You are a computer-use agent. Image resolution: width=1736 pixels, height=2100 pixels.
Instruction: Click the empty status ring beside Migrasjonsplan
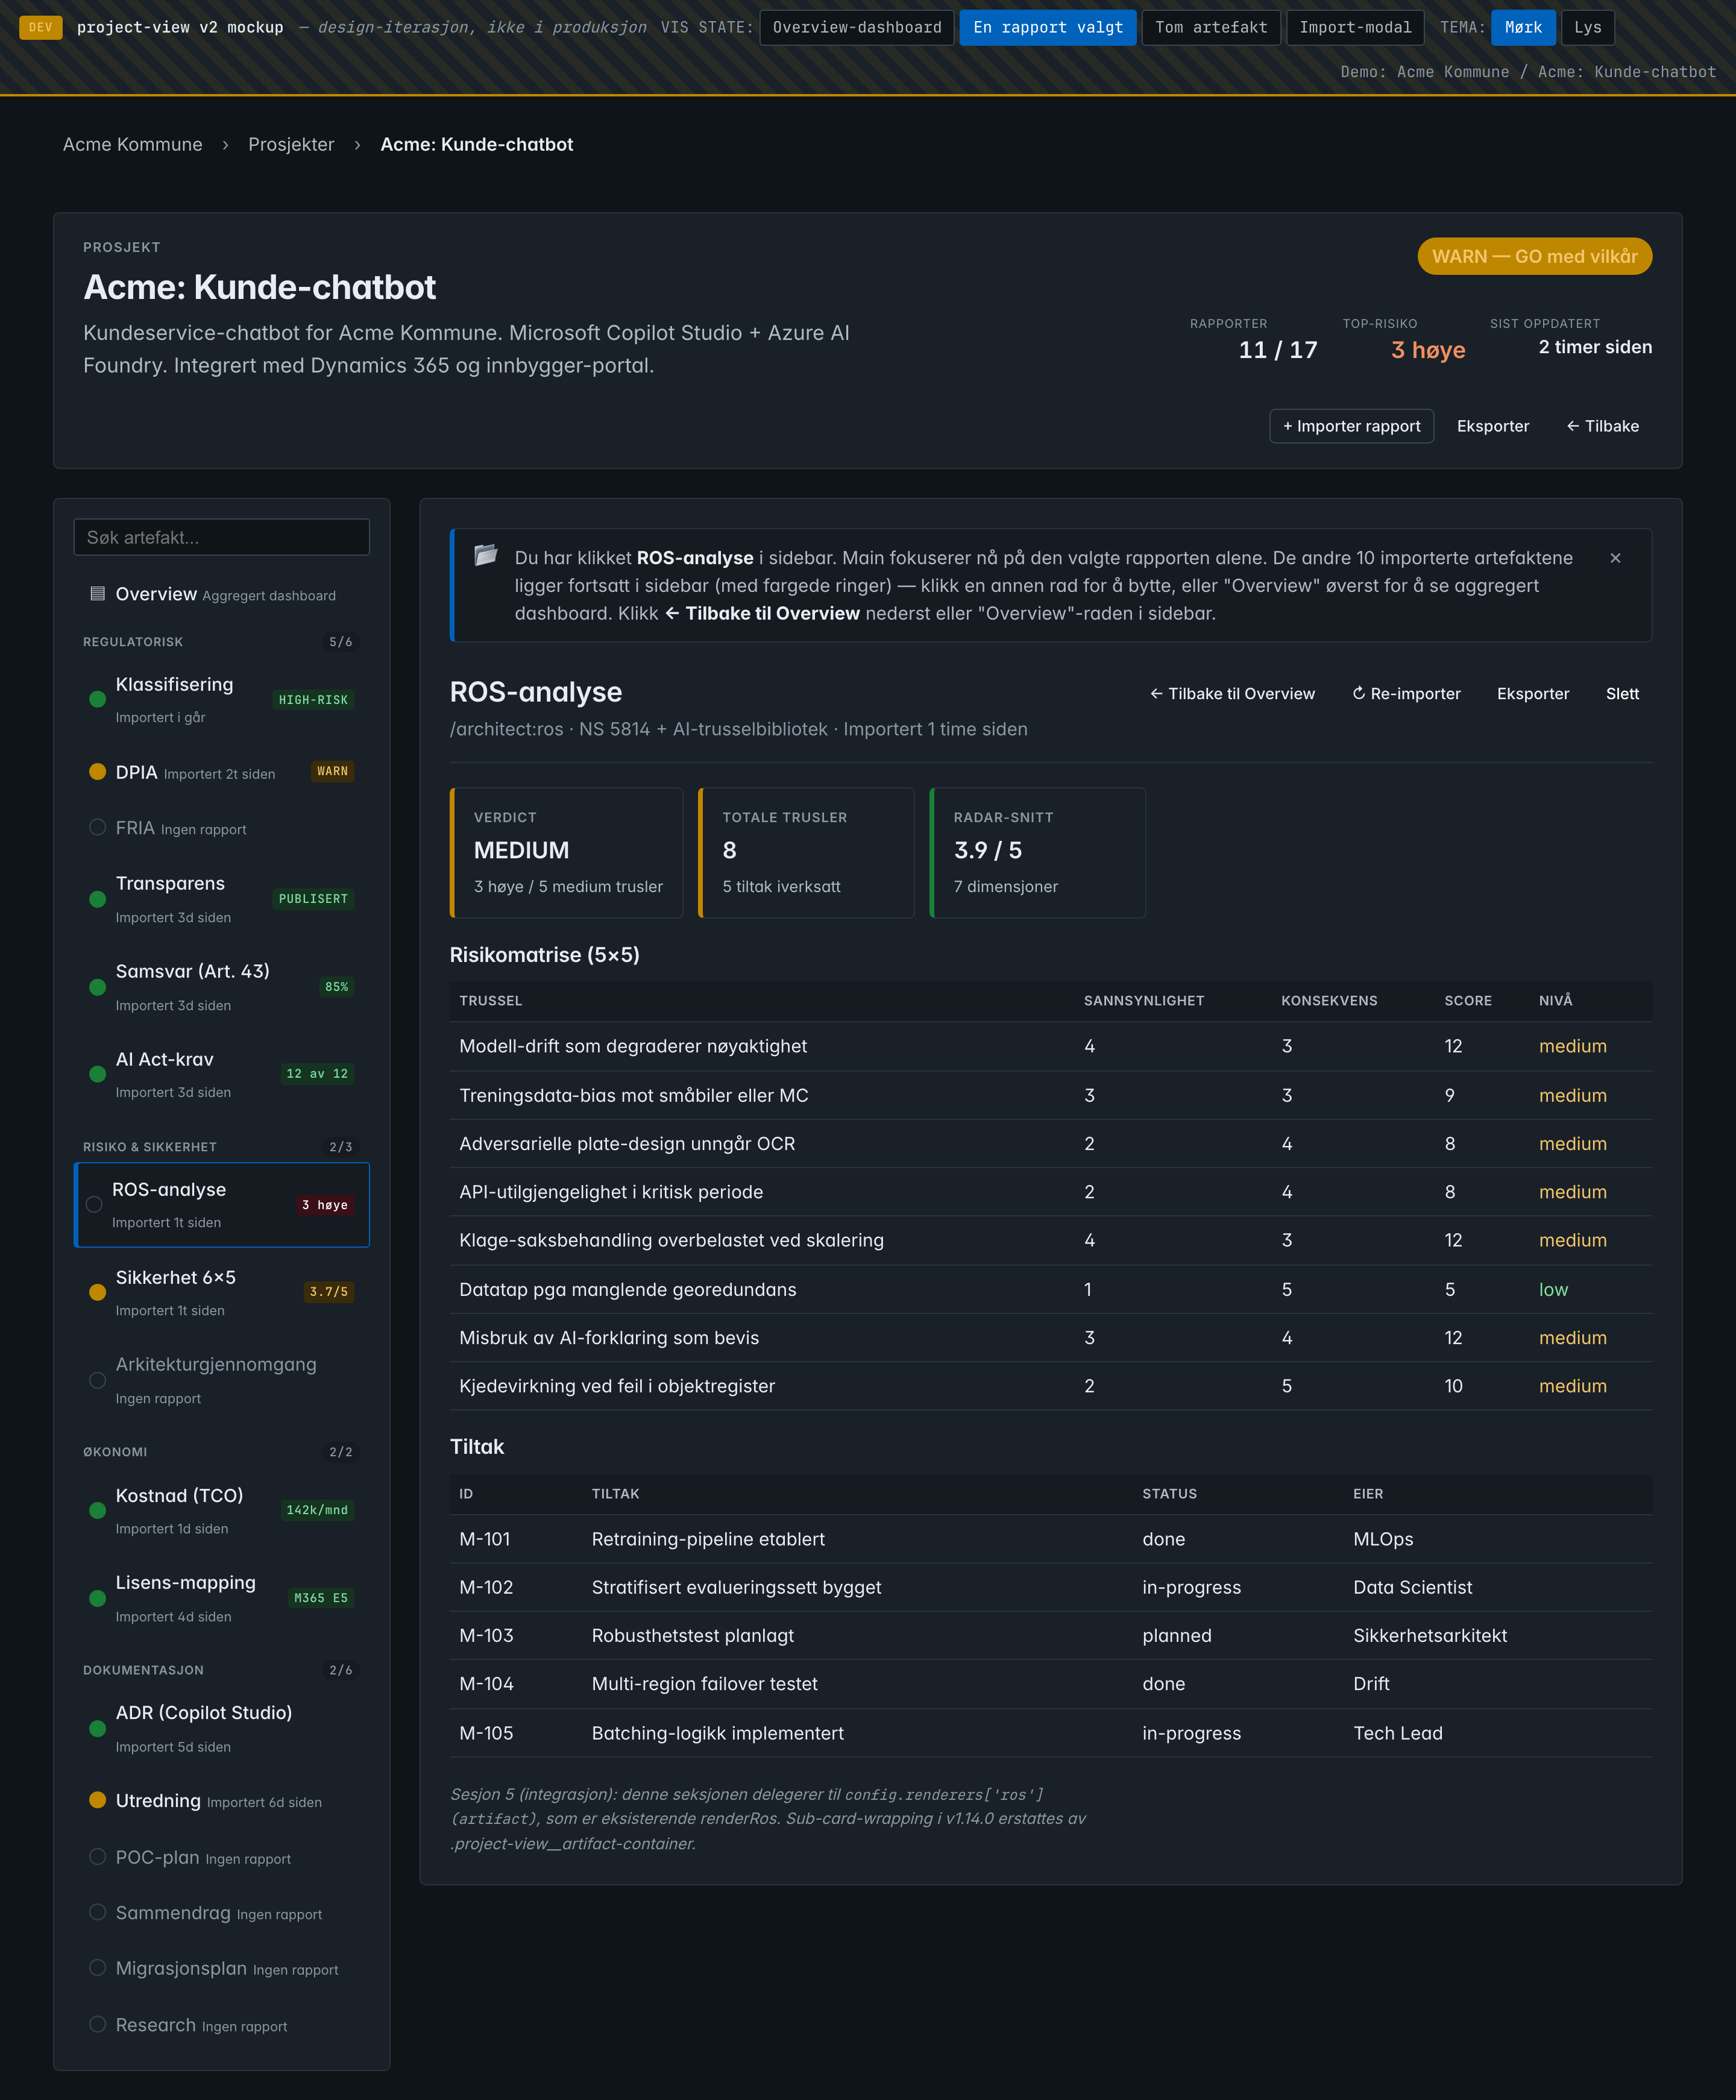[x=97, y=1968]
